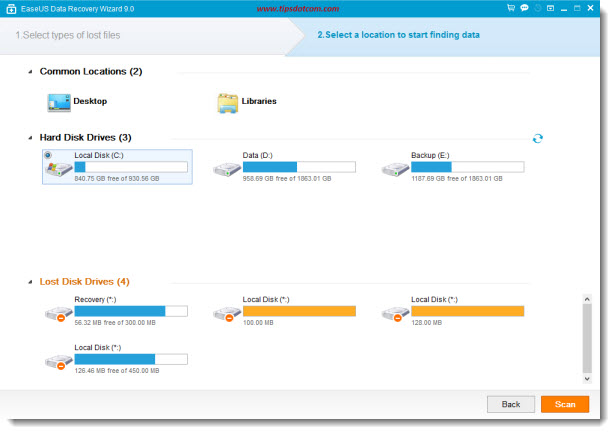The height and width of the screenshot is (434, 615).
Task: Select the Desktop label
Action: [90, 101]
